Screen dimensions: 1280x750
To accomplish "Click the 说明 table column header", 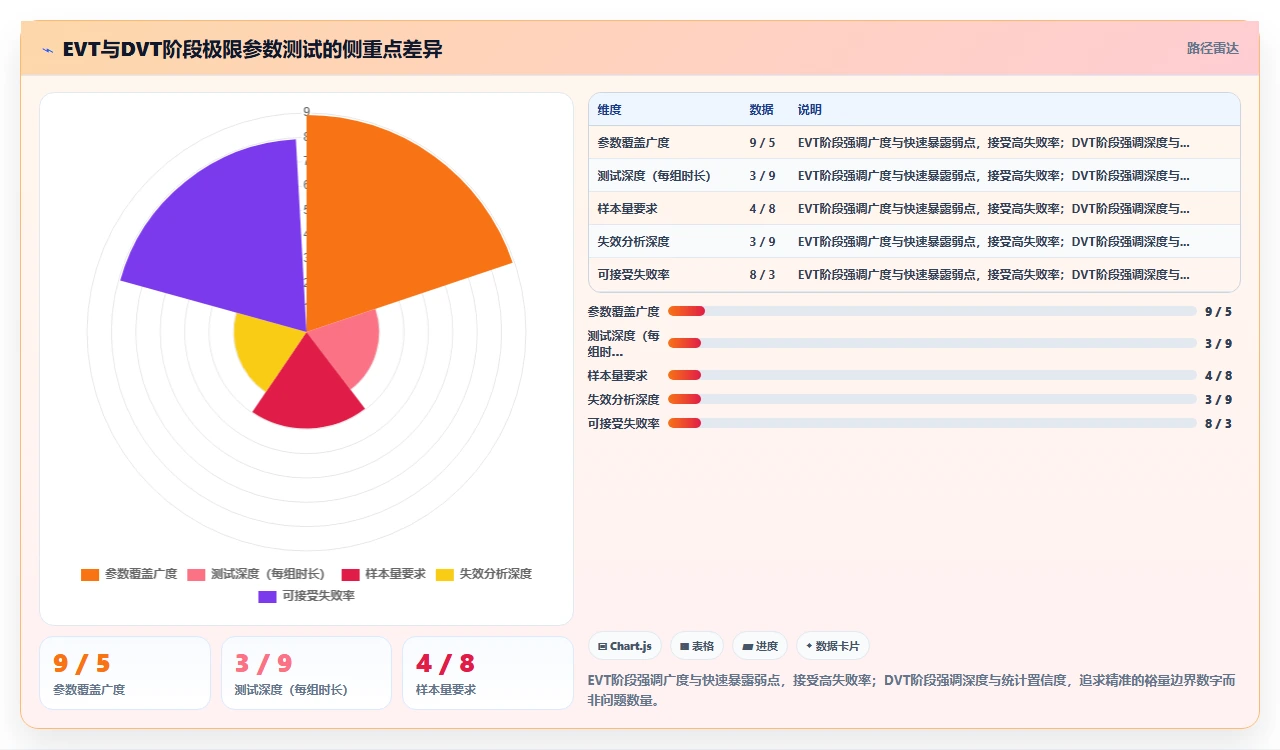I will (809, 110).
